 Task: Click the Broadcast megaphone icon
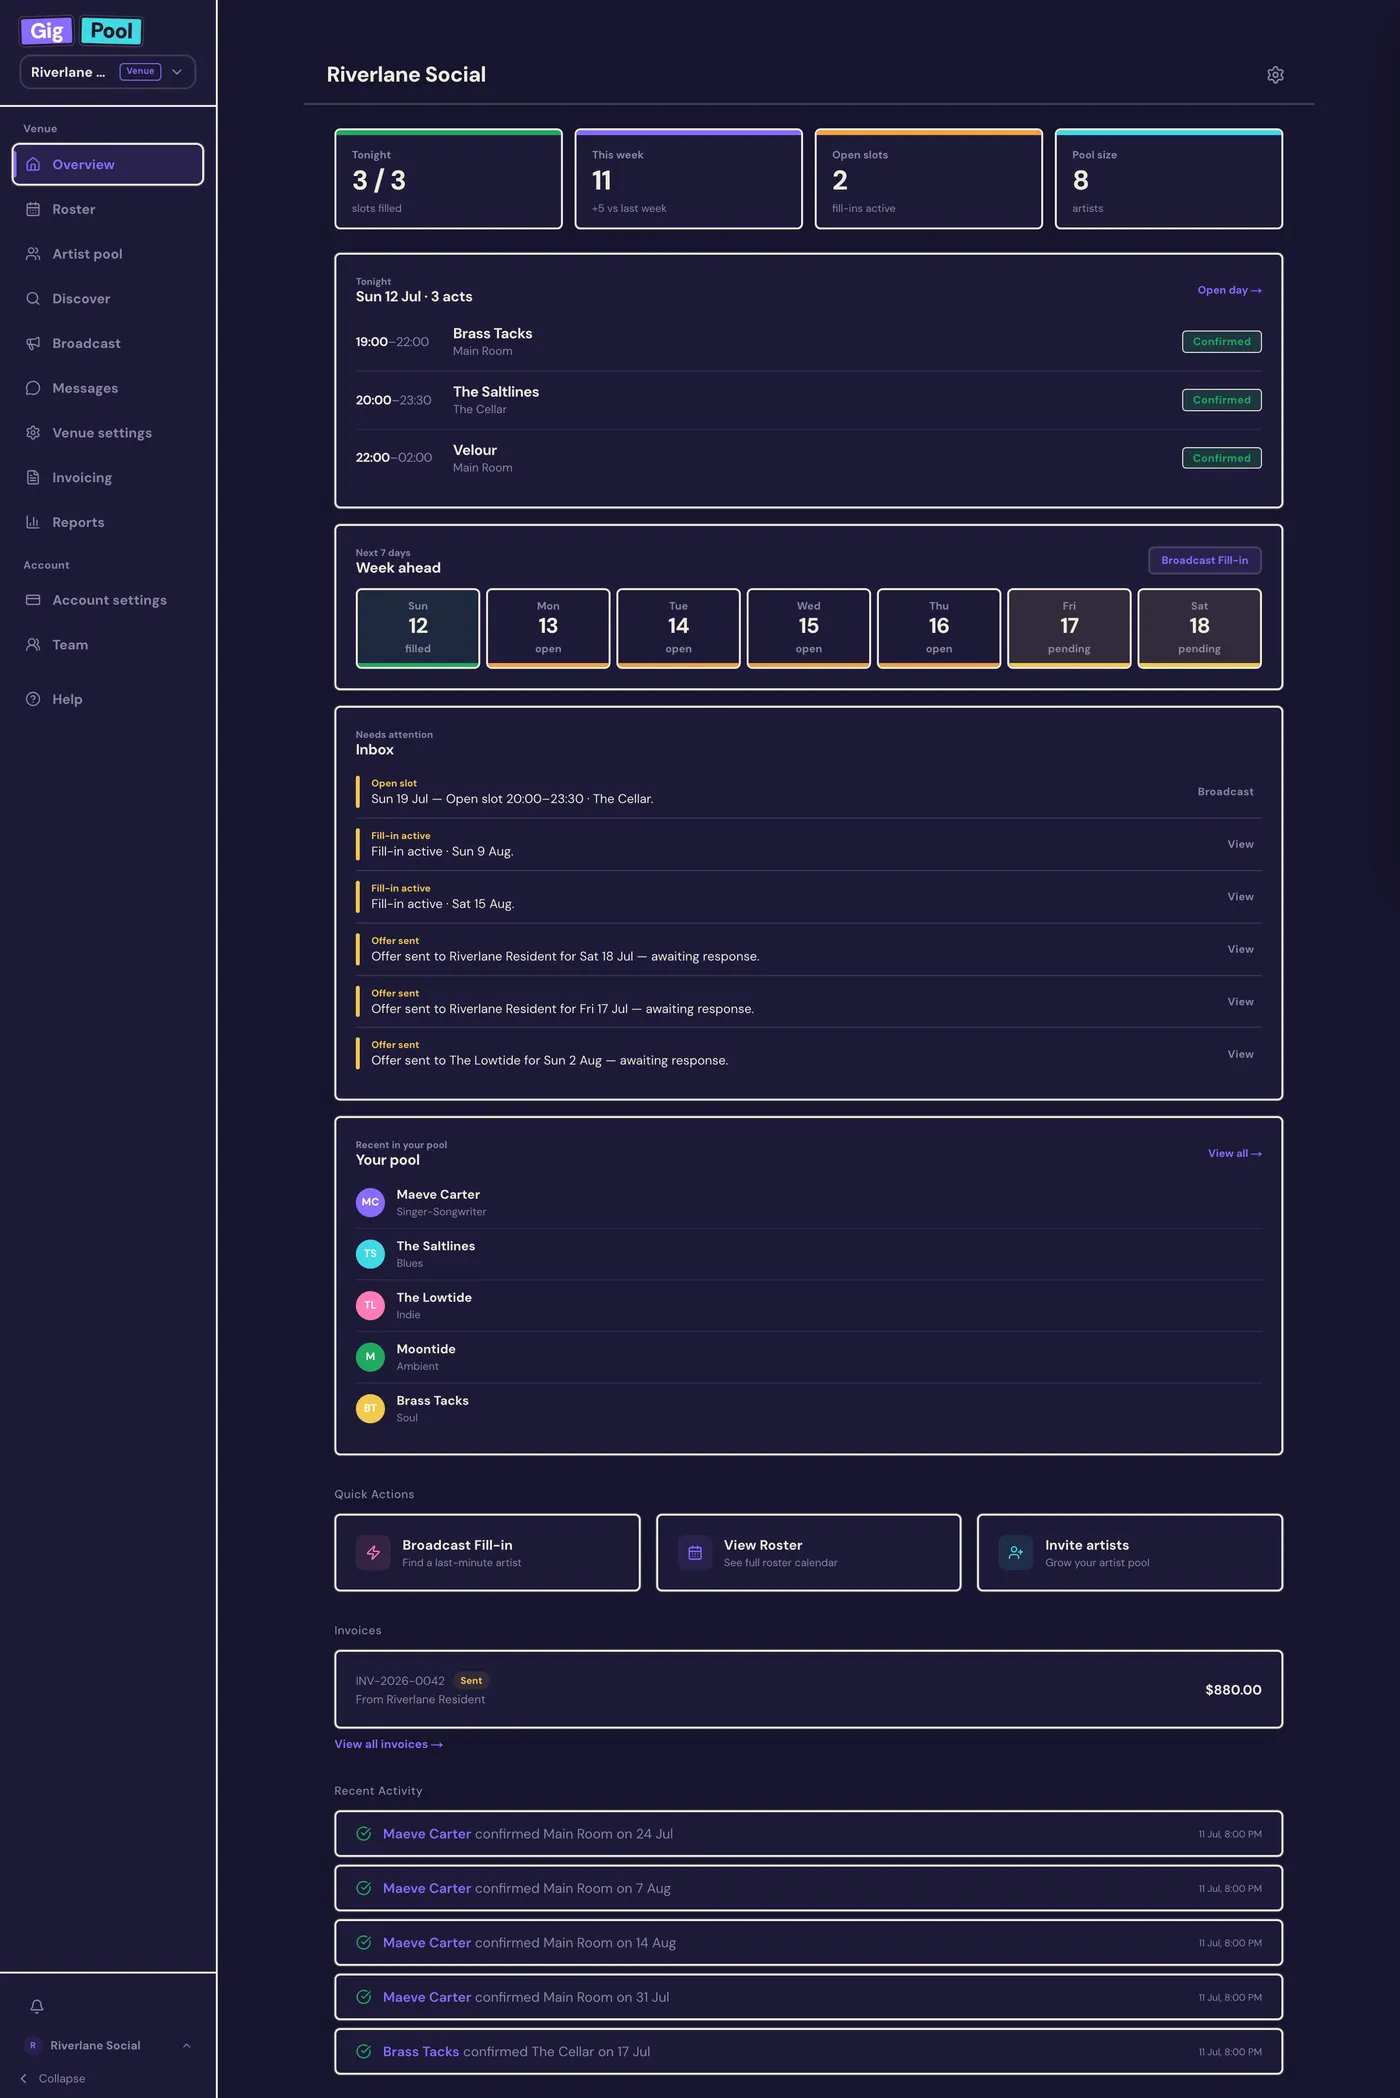pos(33,343)
